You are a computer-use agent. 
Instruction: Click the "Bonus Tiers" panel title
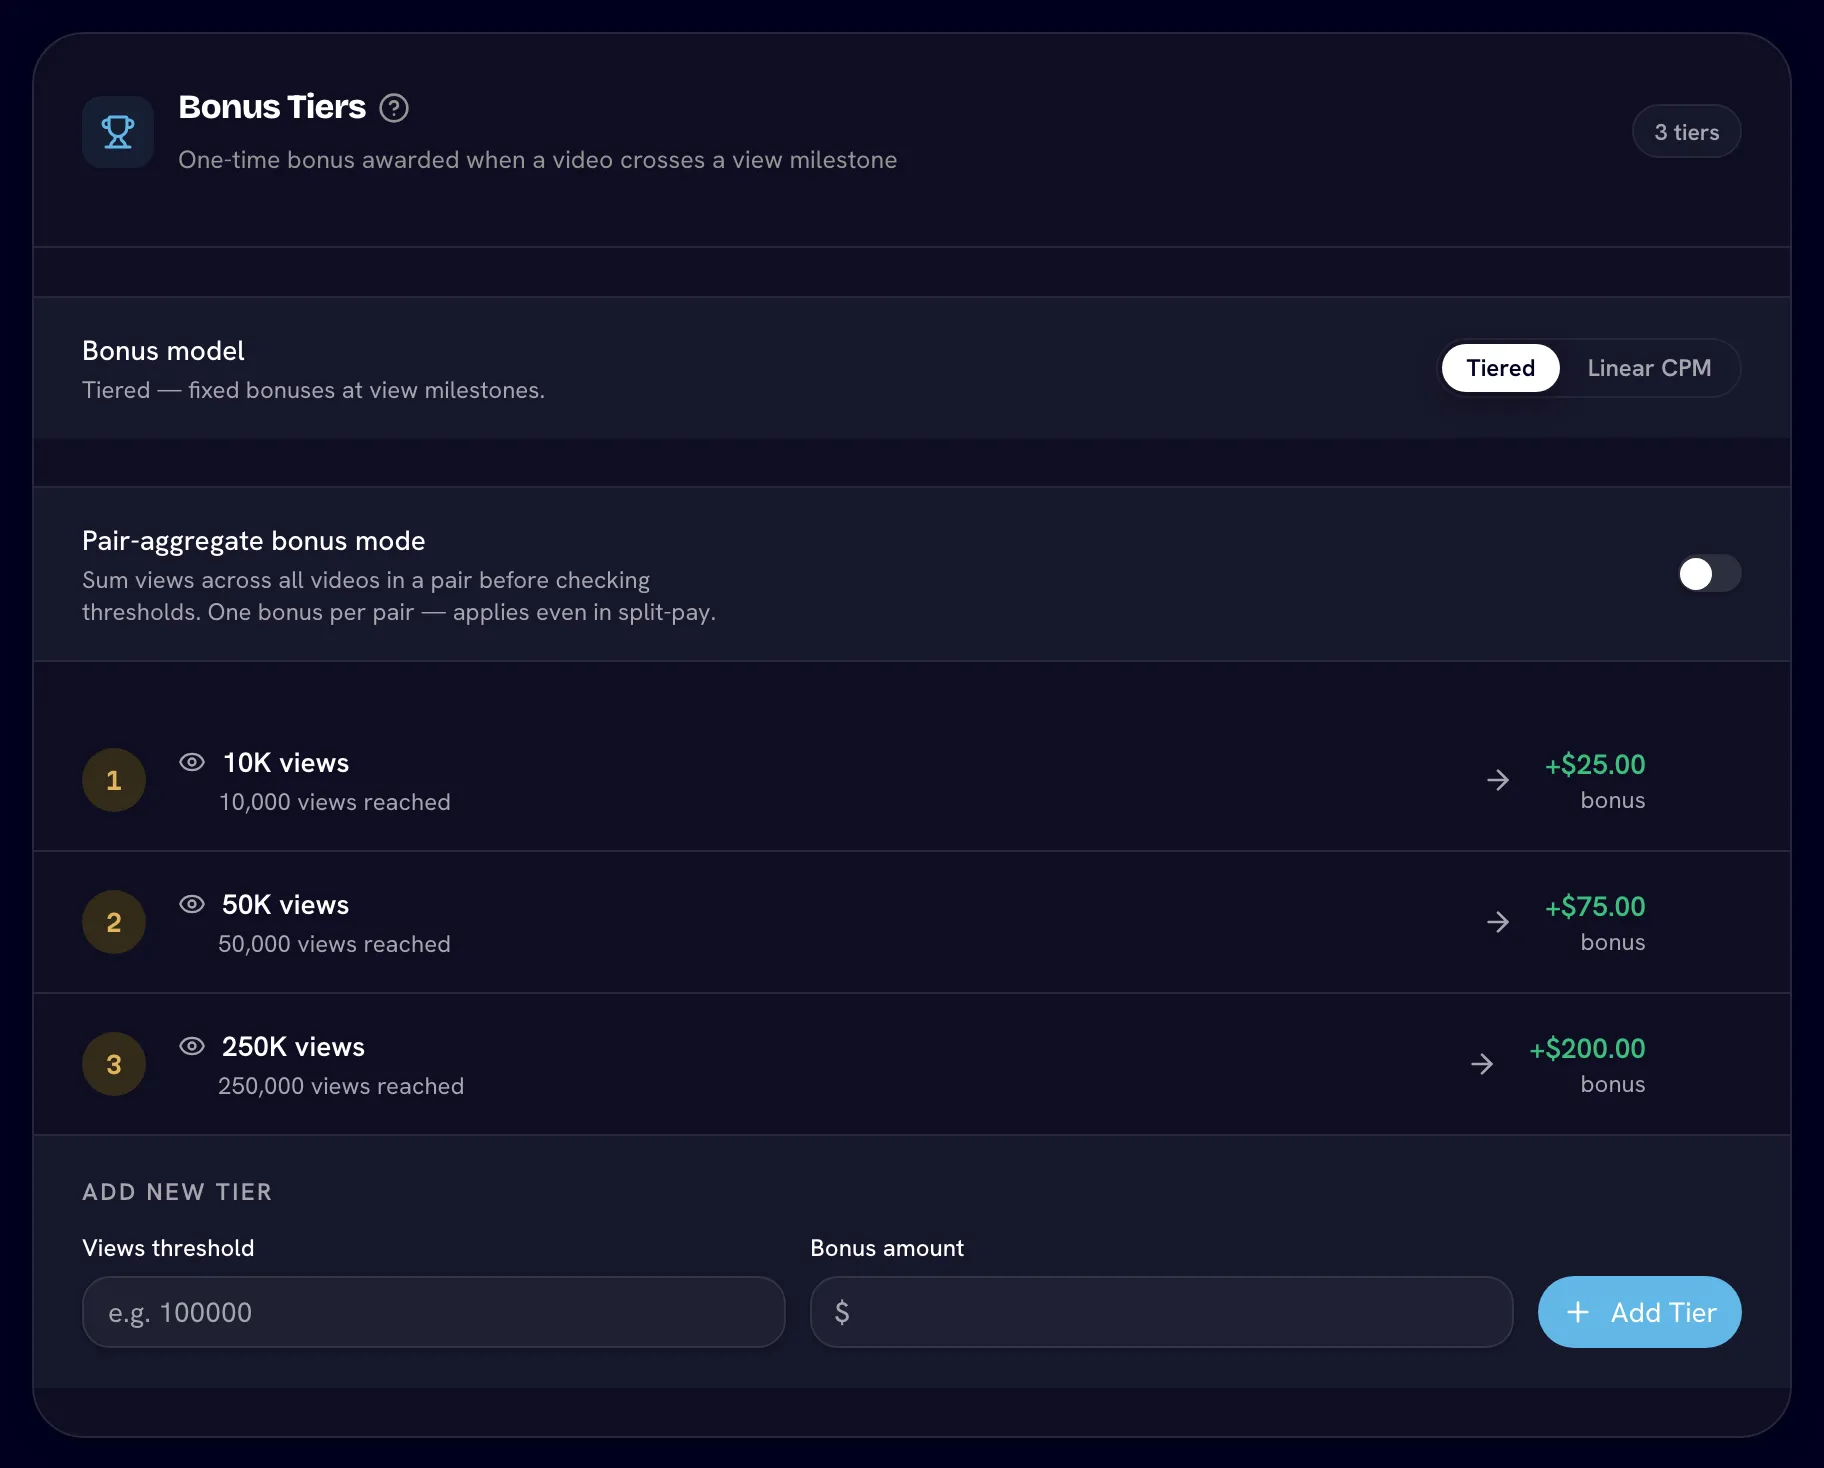tap(272, 107)
